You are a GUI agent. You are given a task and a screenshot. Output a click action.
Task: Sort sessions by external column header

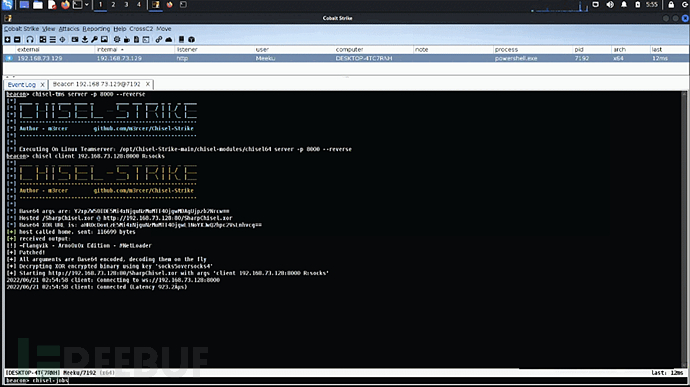[55, 49]
